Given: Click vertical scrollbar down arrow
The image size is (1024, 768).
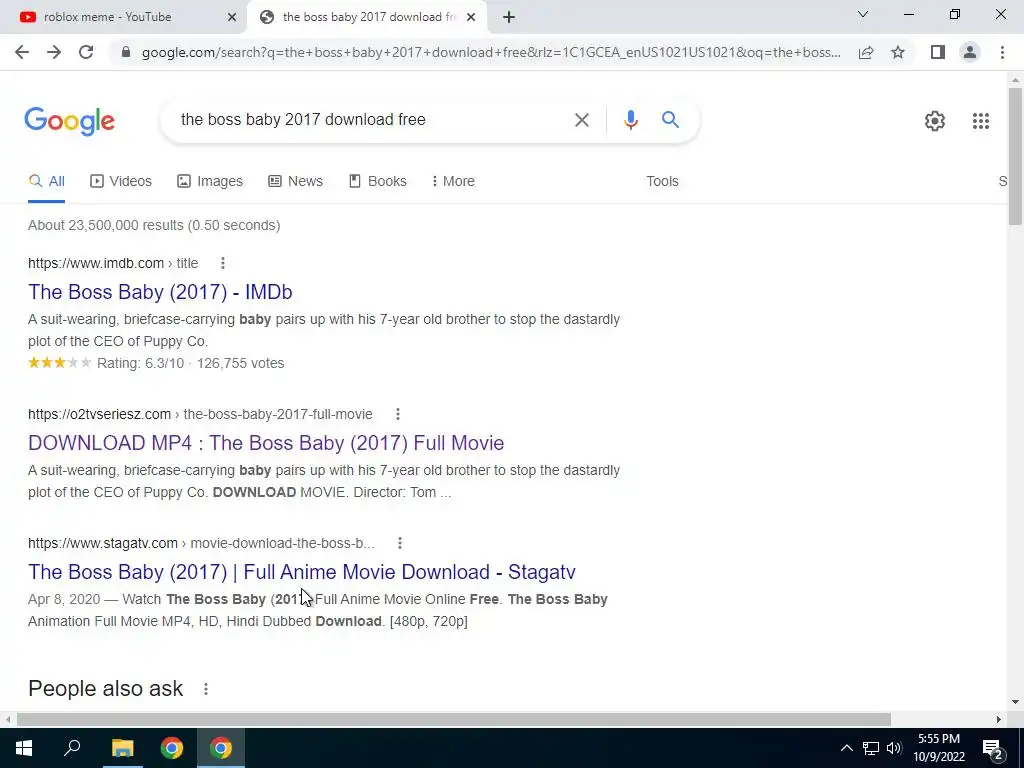Looking at the screenshot, I should tap(1015, 703).
